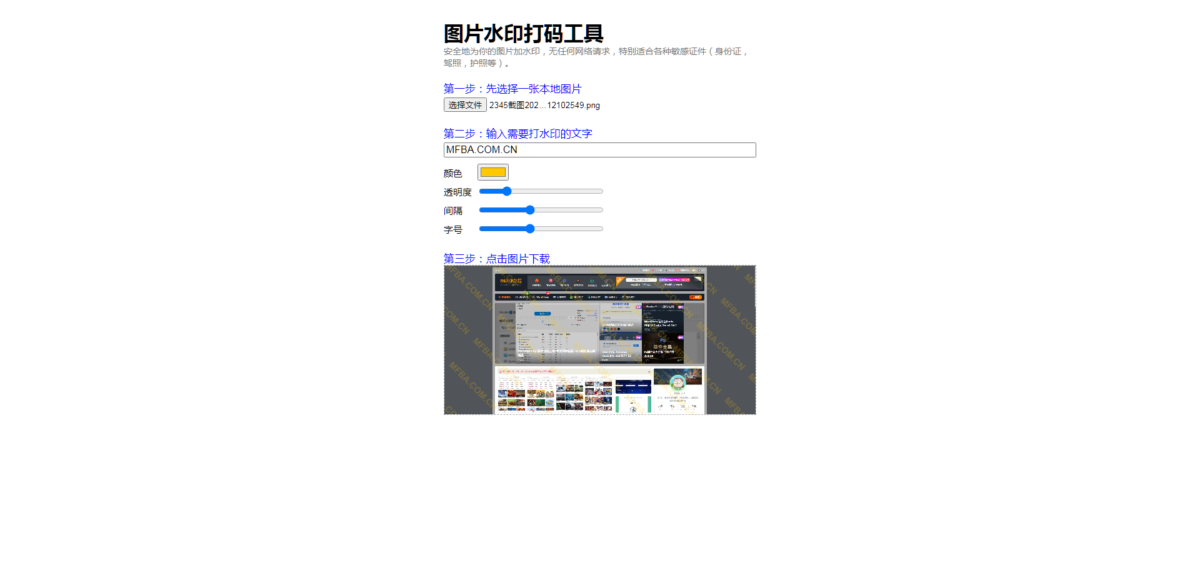Click the 第三步：点击图片下载 label
The width and height of the screenshot is (1200, 573).
point(497,258)
